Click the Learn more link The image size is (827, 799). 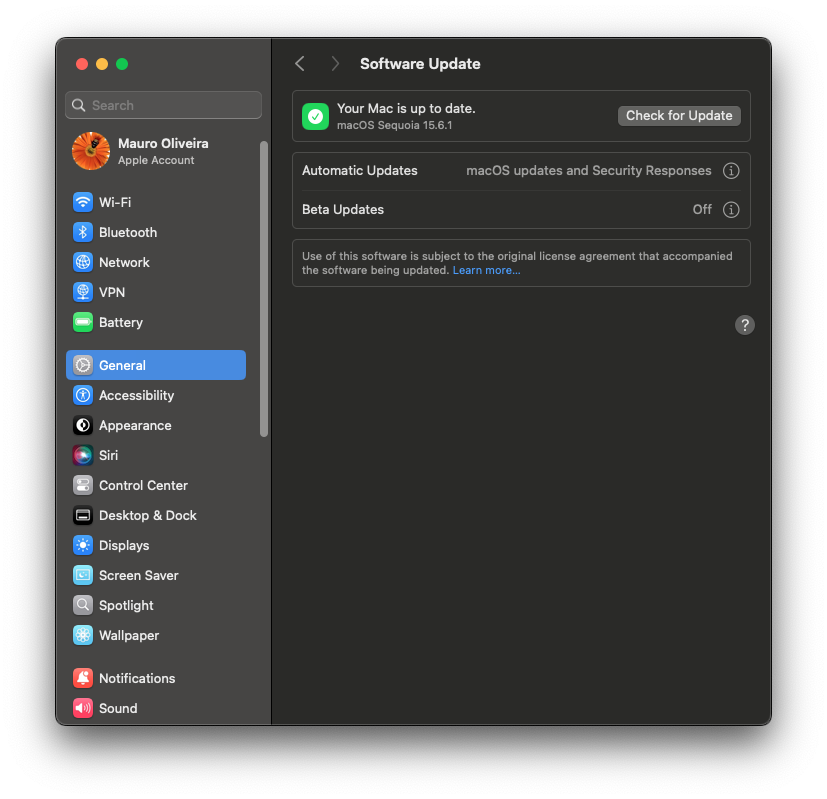[486, 270]
